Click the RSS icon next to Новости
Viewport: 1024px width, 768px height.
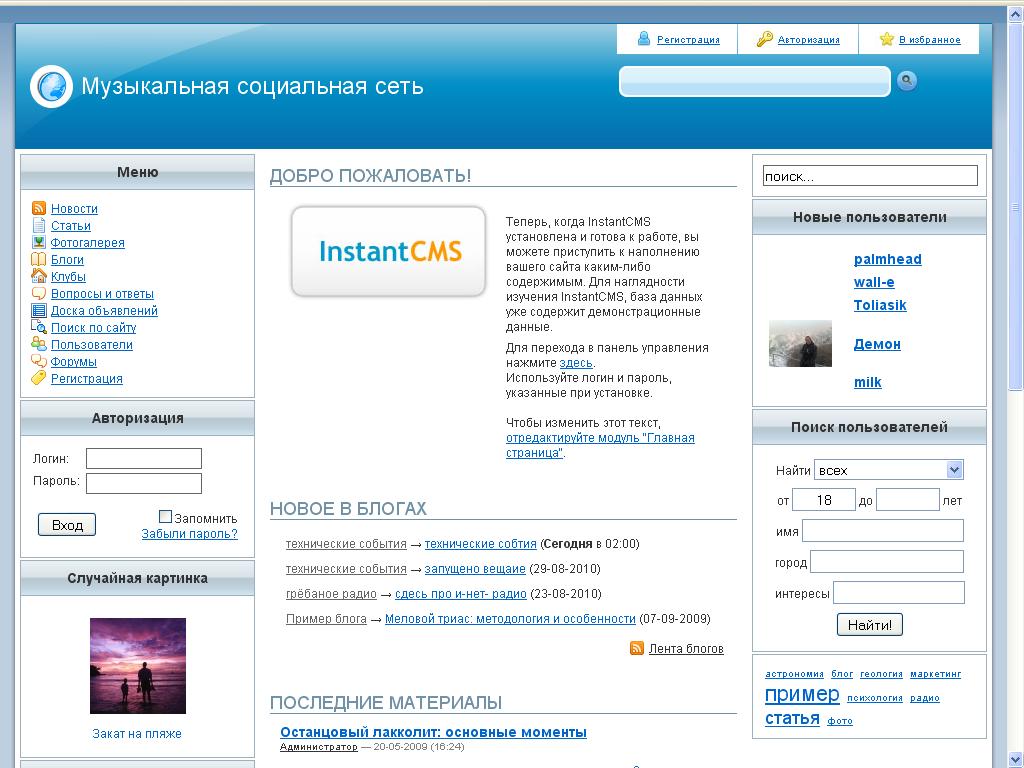[39, 208]
